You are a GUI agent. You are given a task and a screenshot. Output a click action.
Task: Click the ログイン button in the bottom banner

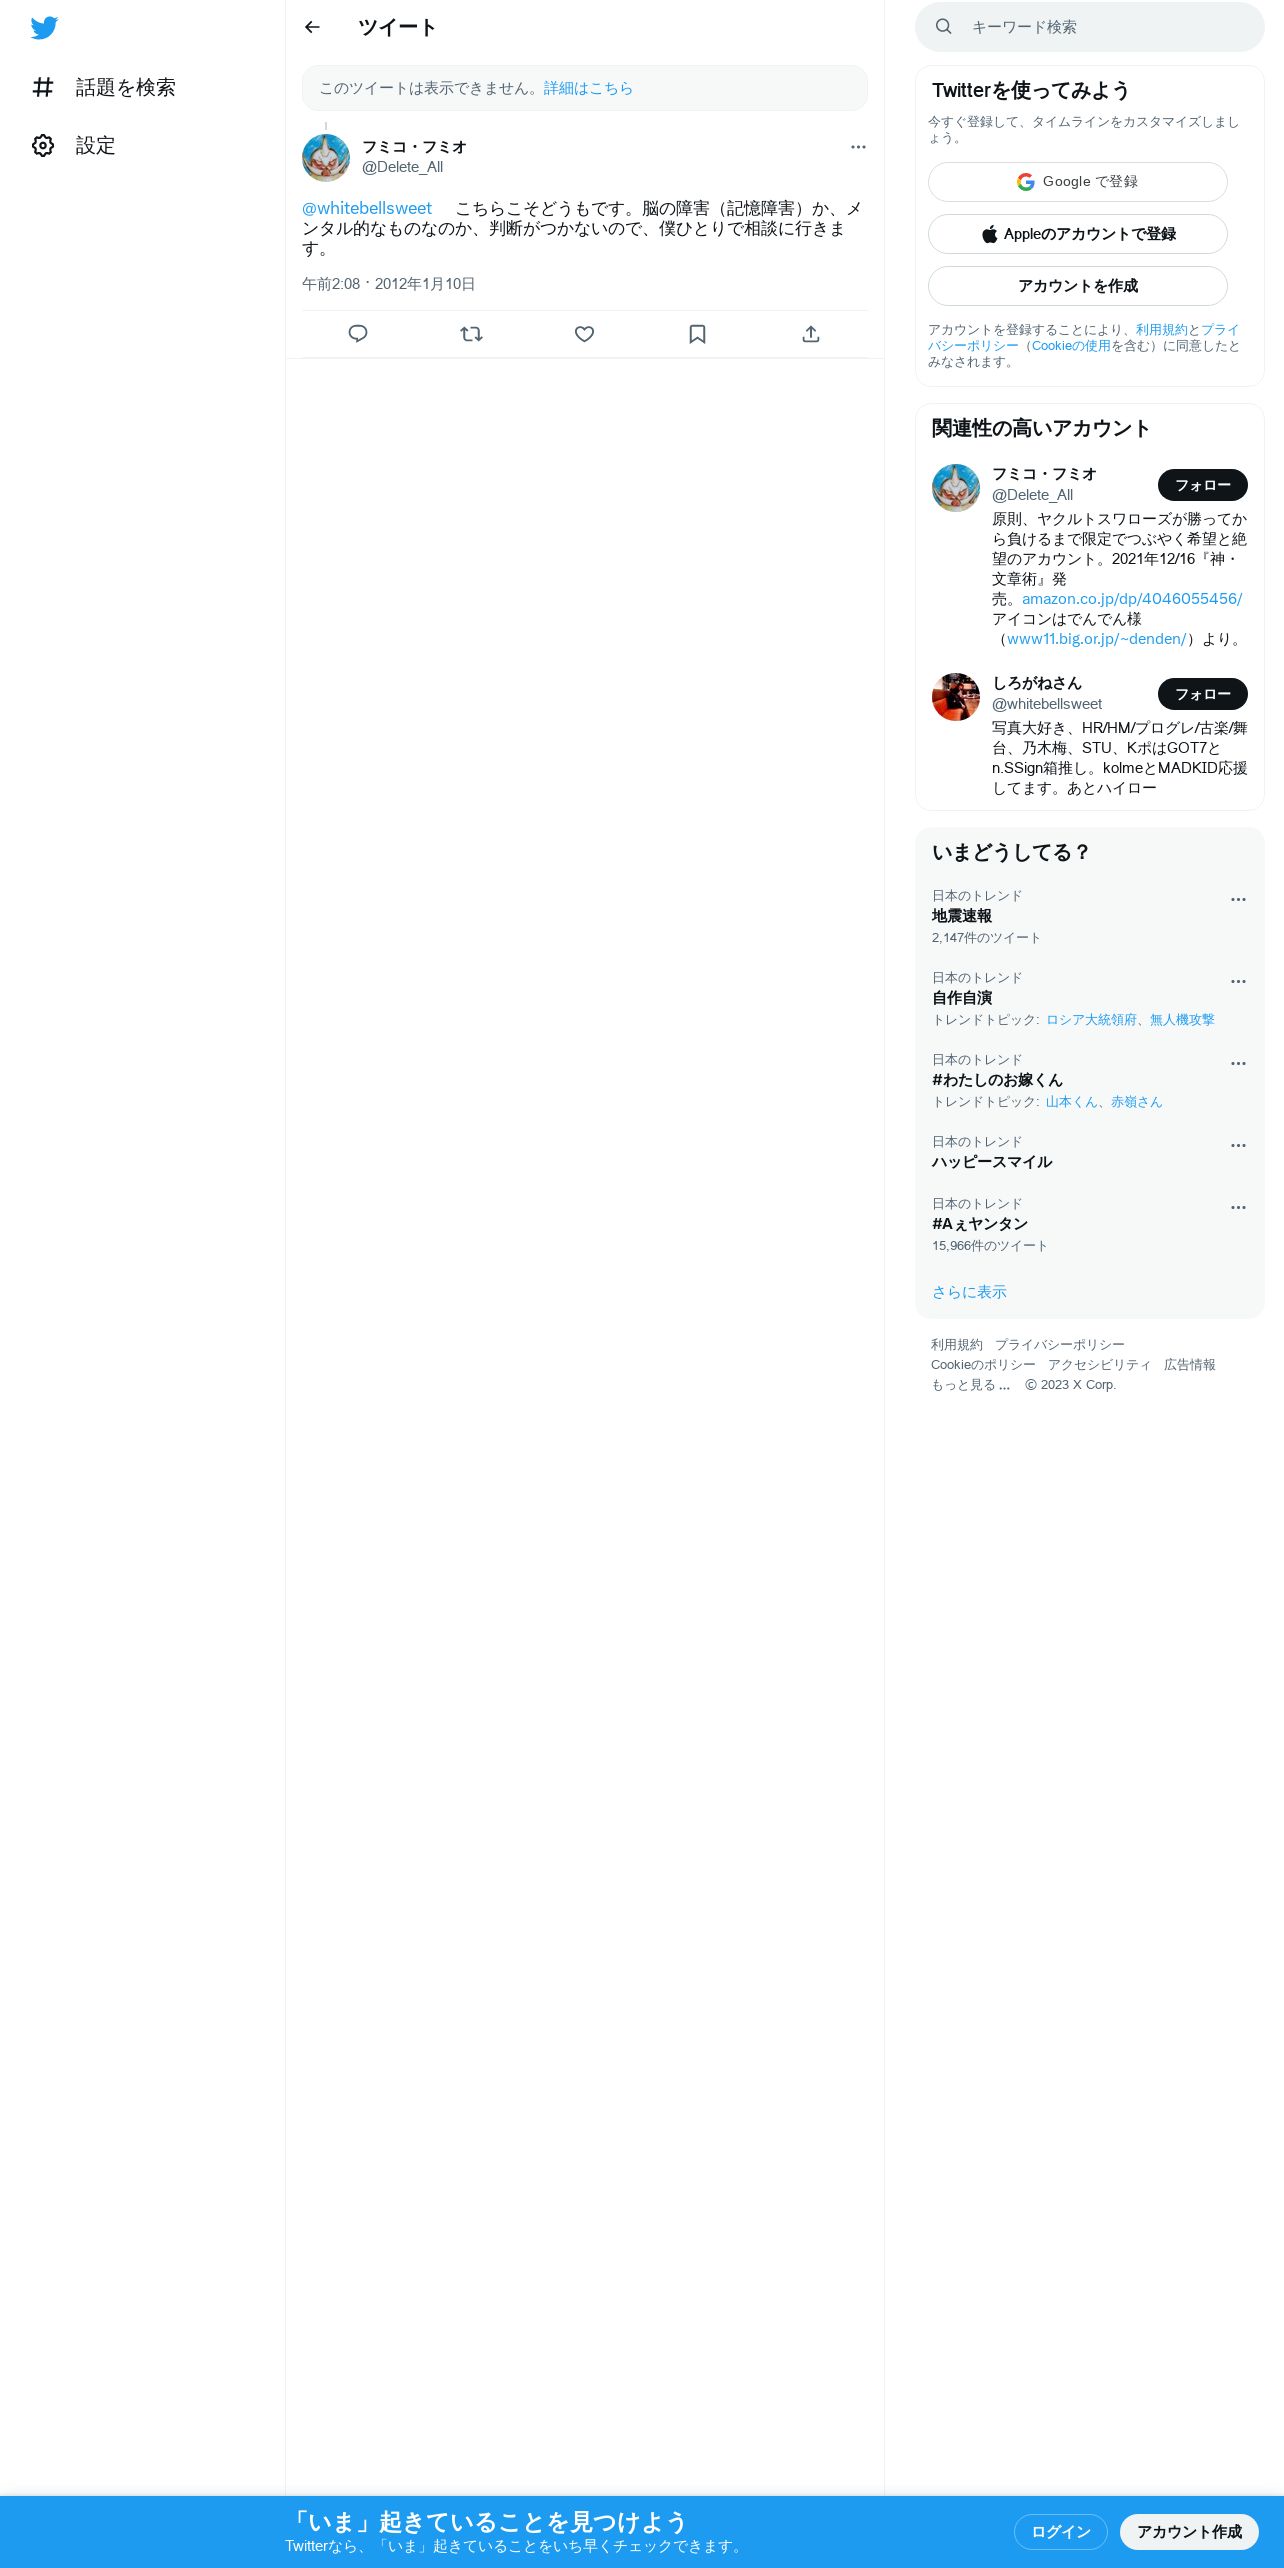tap(1061, 2531)
